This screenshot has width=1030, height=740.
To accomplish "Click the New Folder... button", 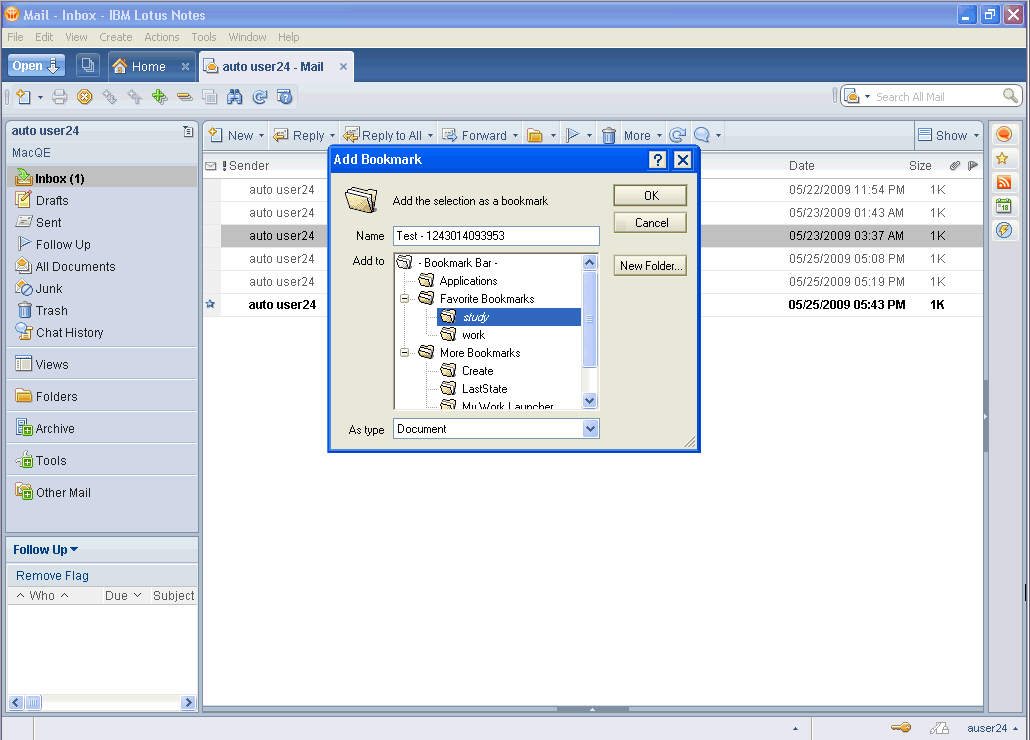I will (x=650, y=265).
